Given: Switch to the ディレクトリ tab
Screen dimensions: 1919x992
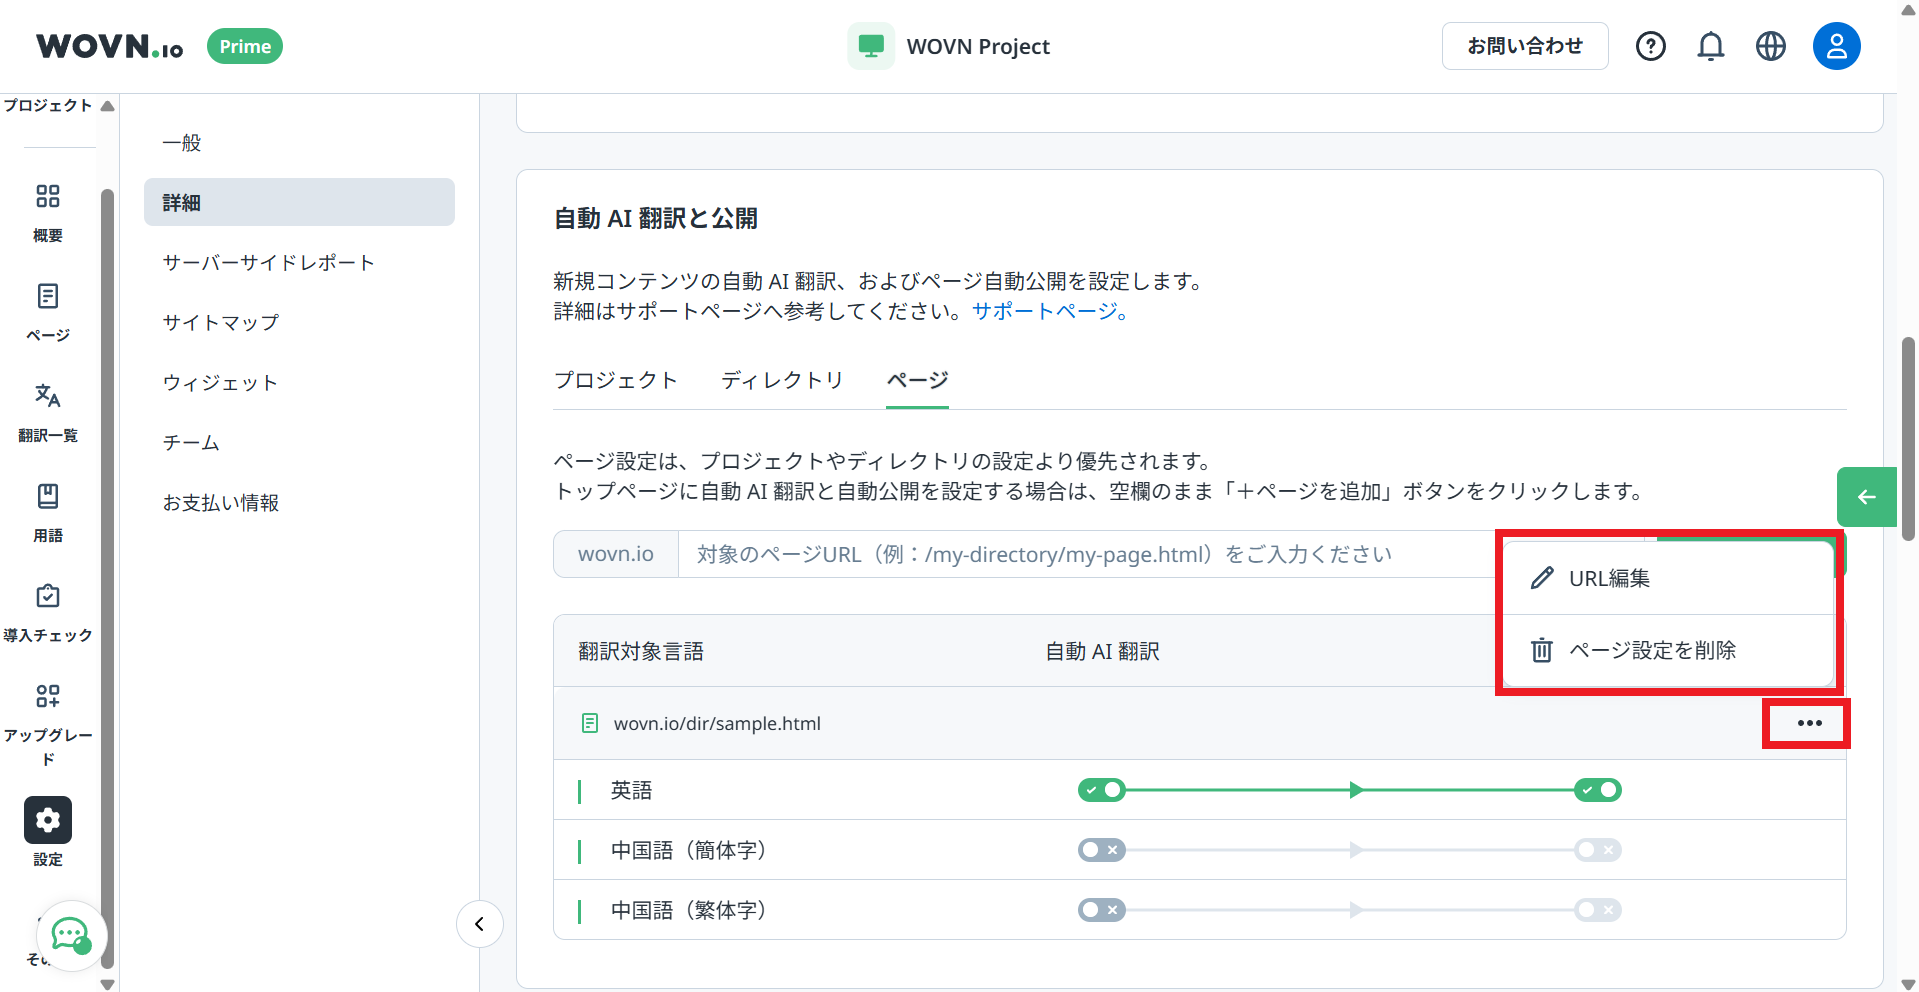Looking at the screenshot, I should 782,380.
